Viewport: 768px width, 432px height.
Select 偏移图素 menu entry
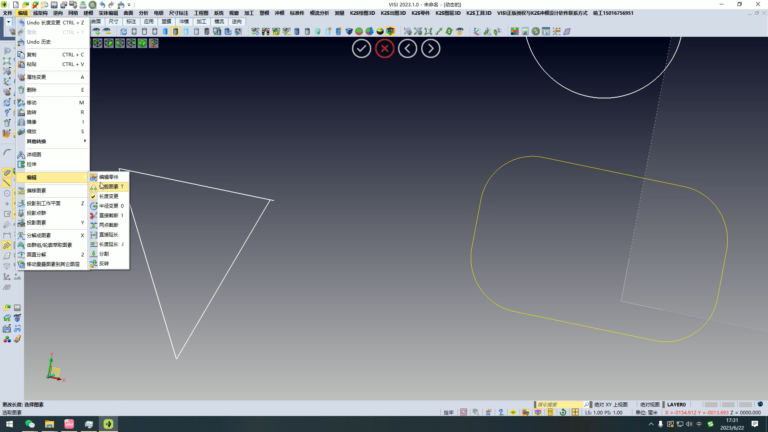pos(52,191)
